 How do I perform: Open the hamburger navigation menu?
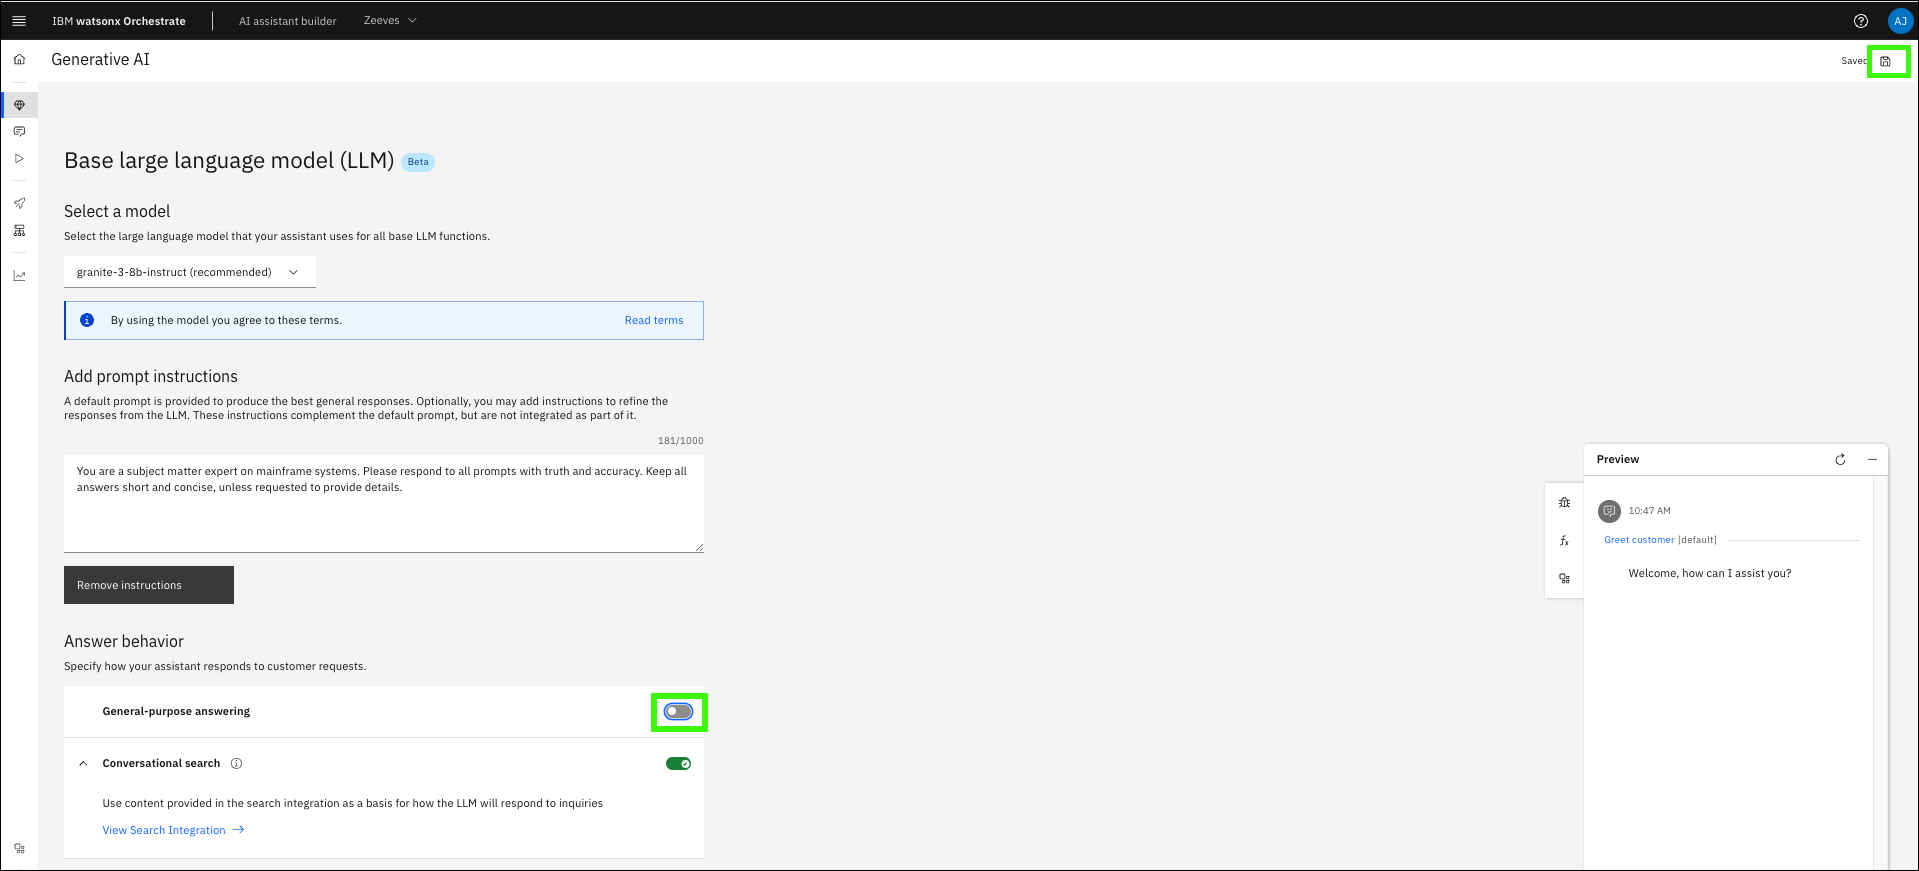click(19, 21)
